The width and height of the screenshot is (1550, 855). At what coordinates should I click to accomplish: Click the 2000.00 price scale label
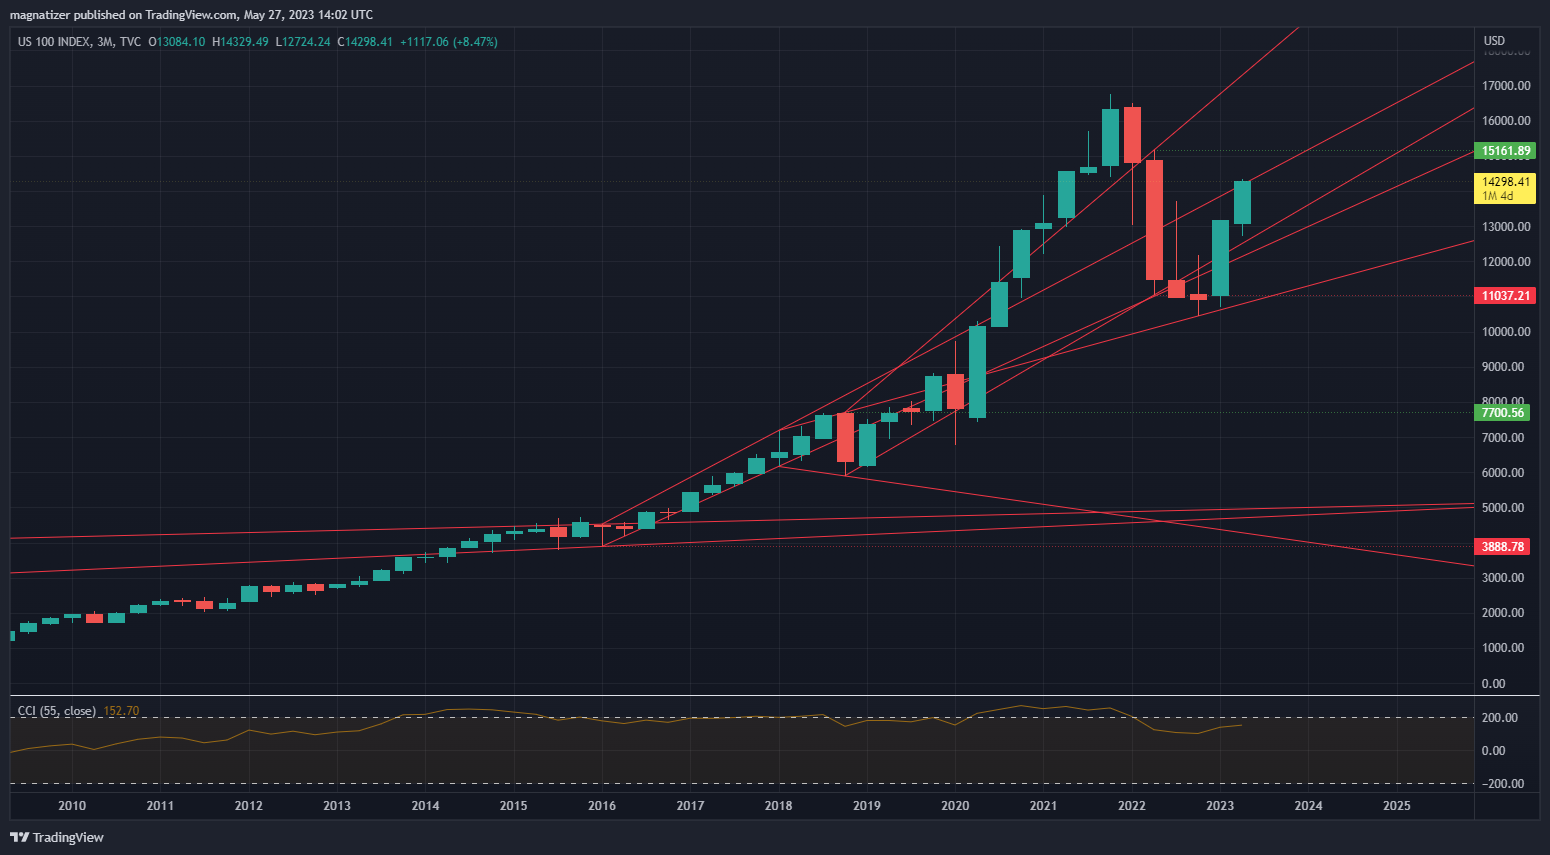point(1503,613)
